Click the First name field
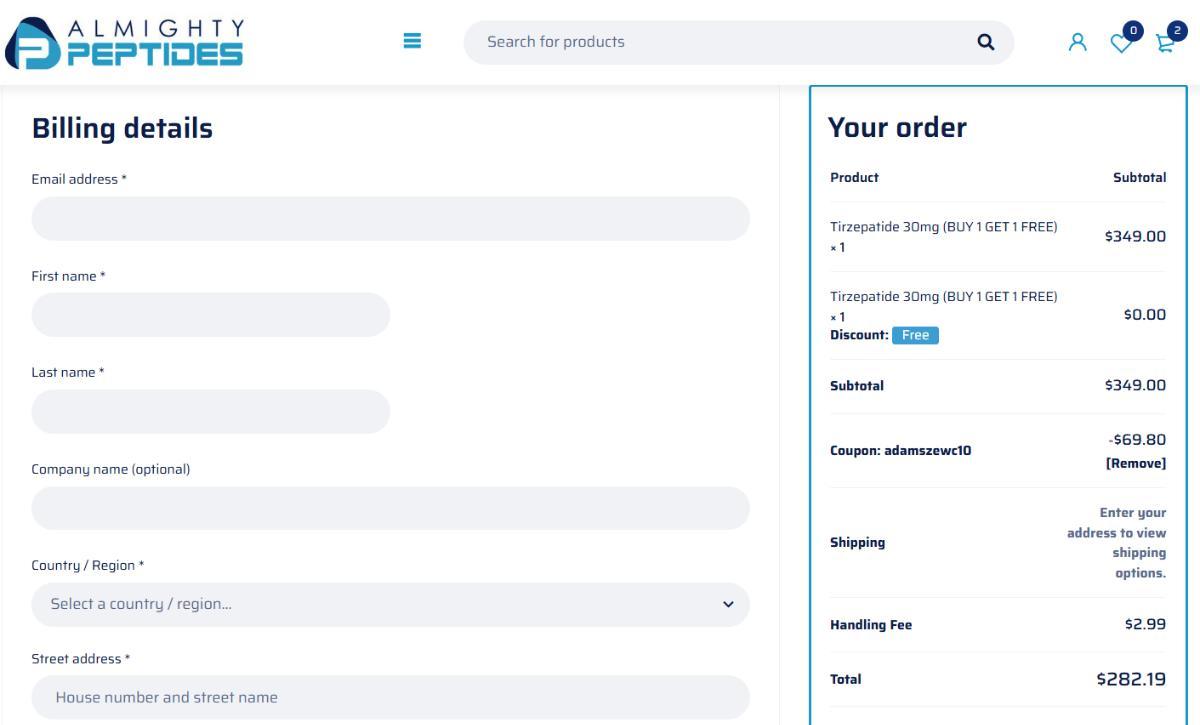Viewport: 1200px width, 725px height. [x=210, y=315]
